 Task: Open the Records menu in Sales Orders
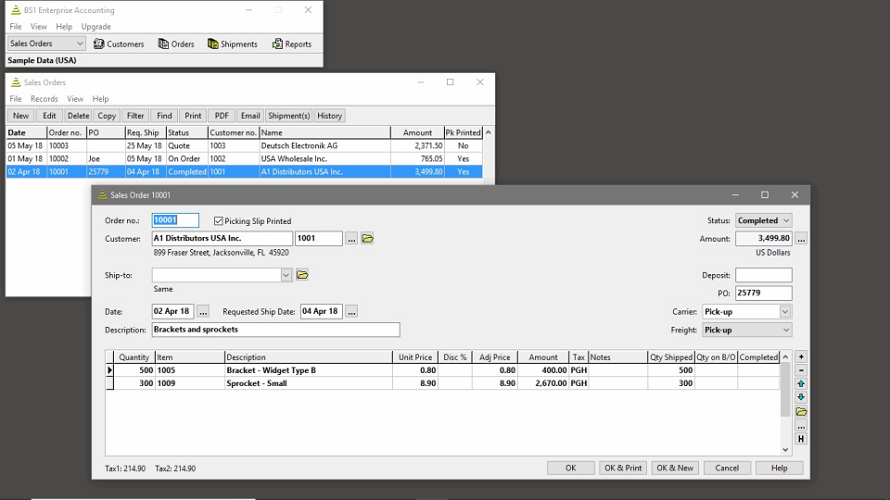click(44, 99)
